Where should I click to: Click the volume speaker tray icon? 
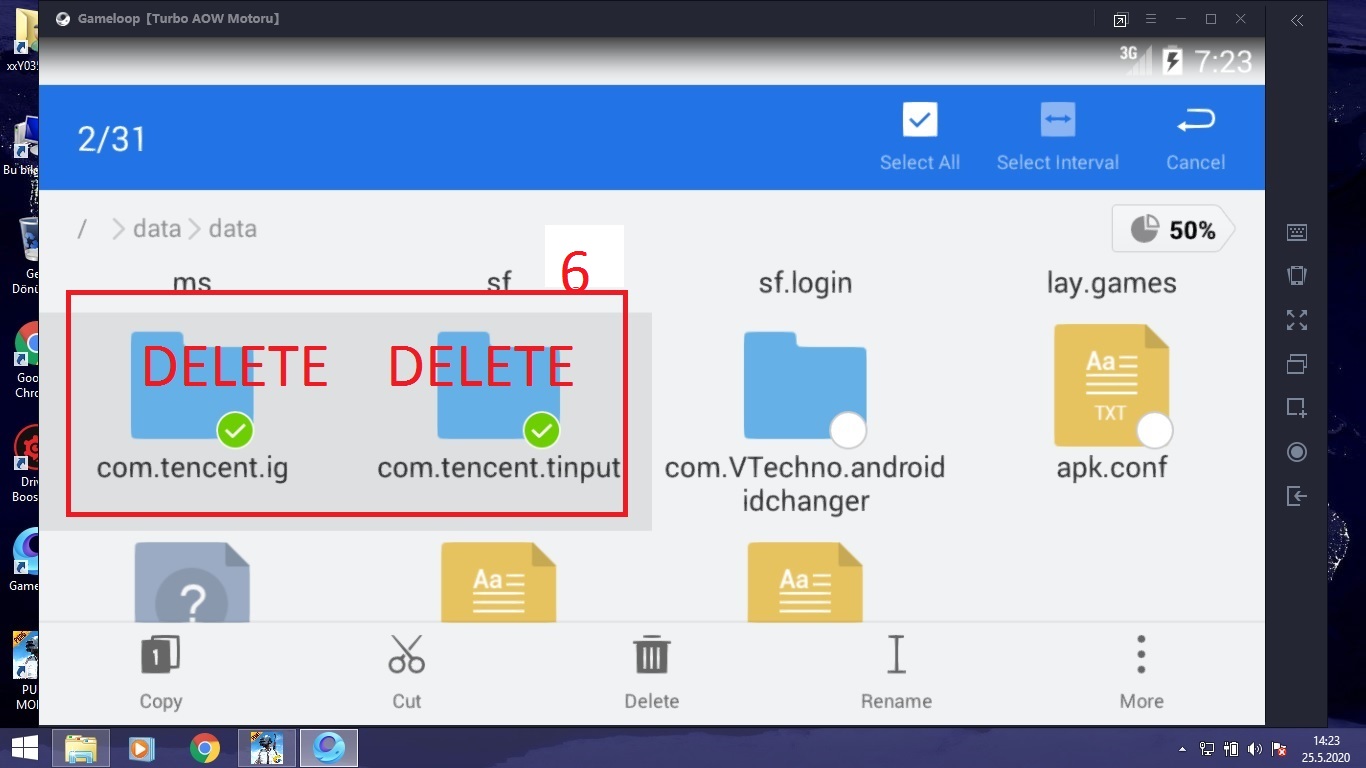1254,749
